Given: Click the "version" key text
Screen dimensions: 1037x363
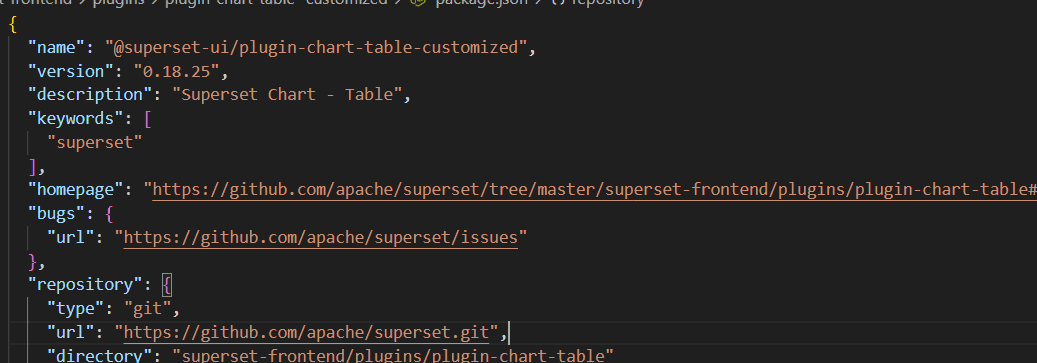Looking at the screenshot, I should [x=71, y=71].
